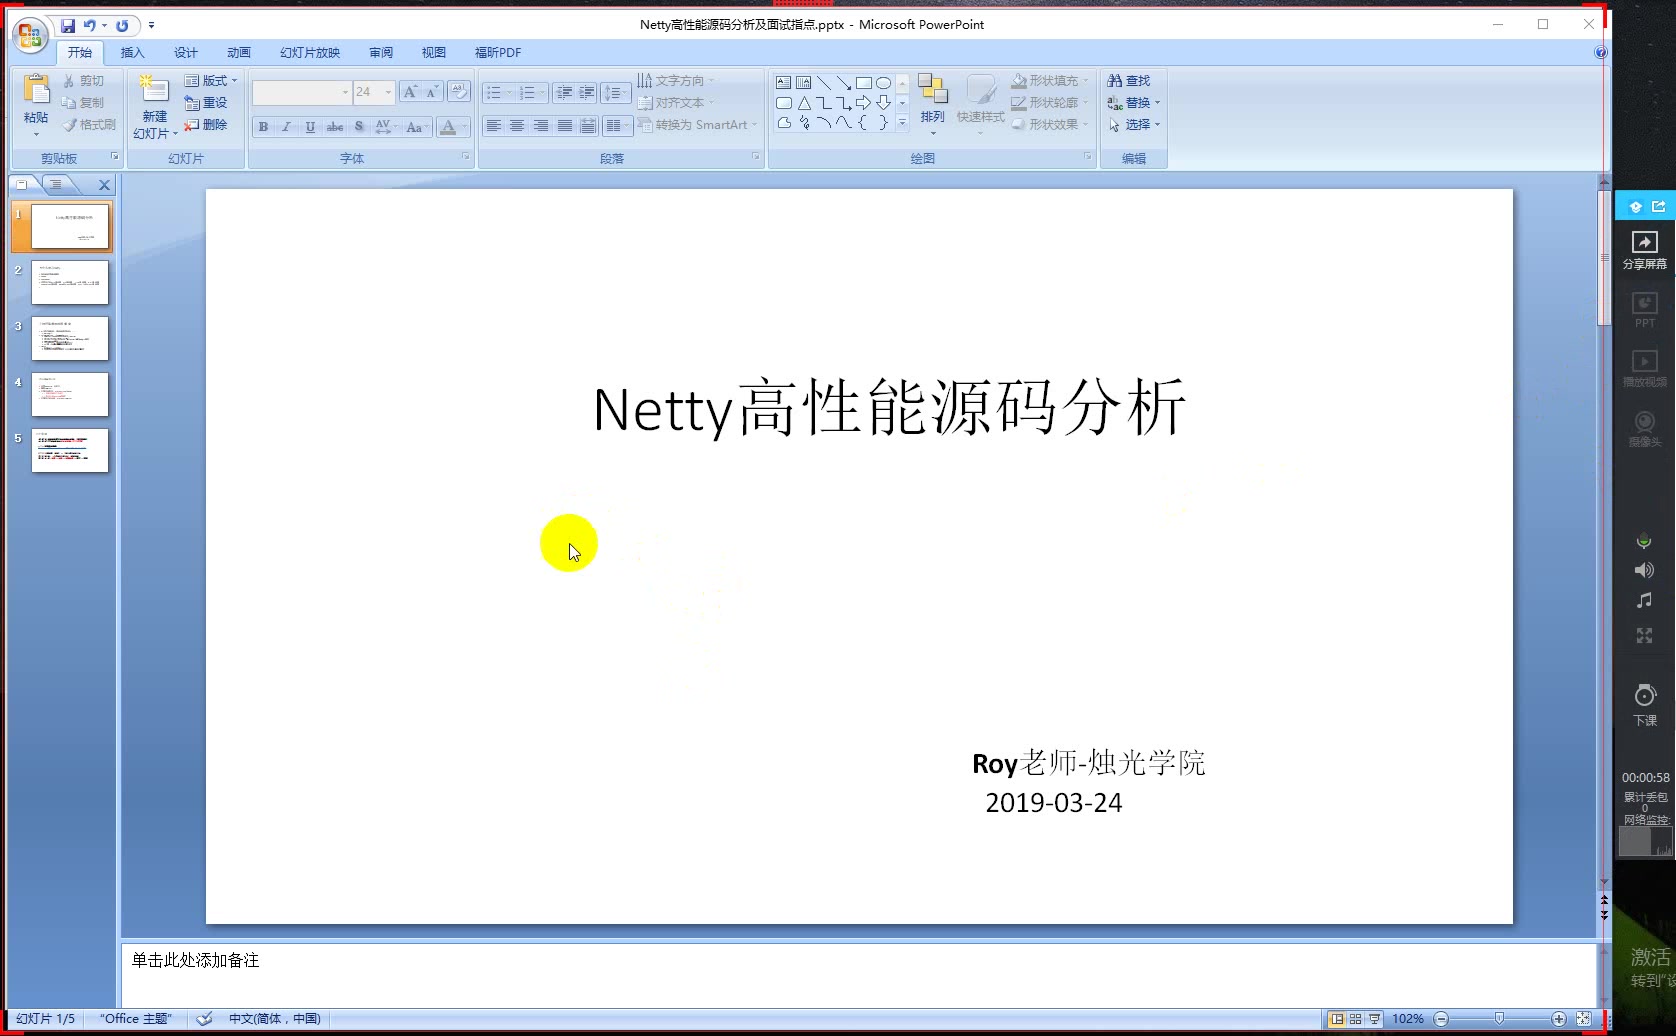
Task: Decrease font size with the small A
Action: click(x=432, y=92)
